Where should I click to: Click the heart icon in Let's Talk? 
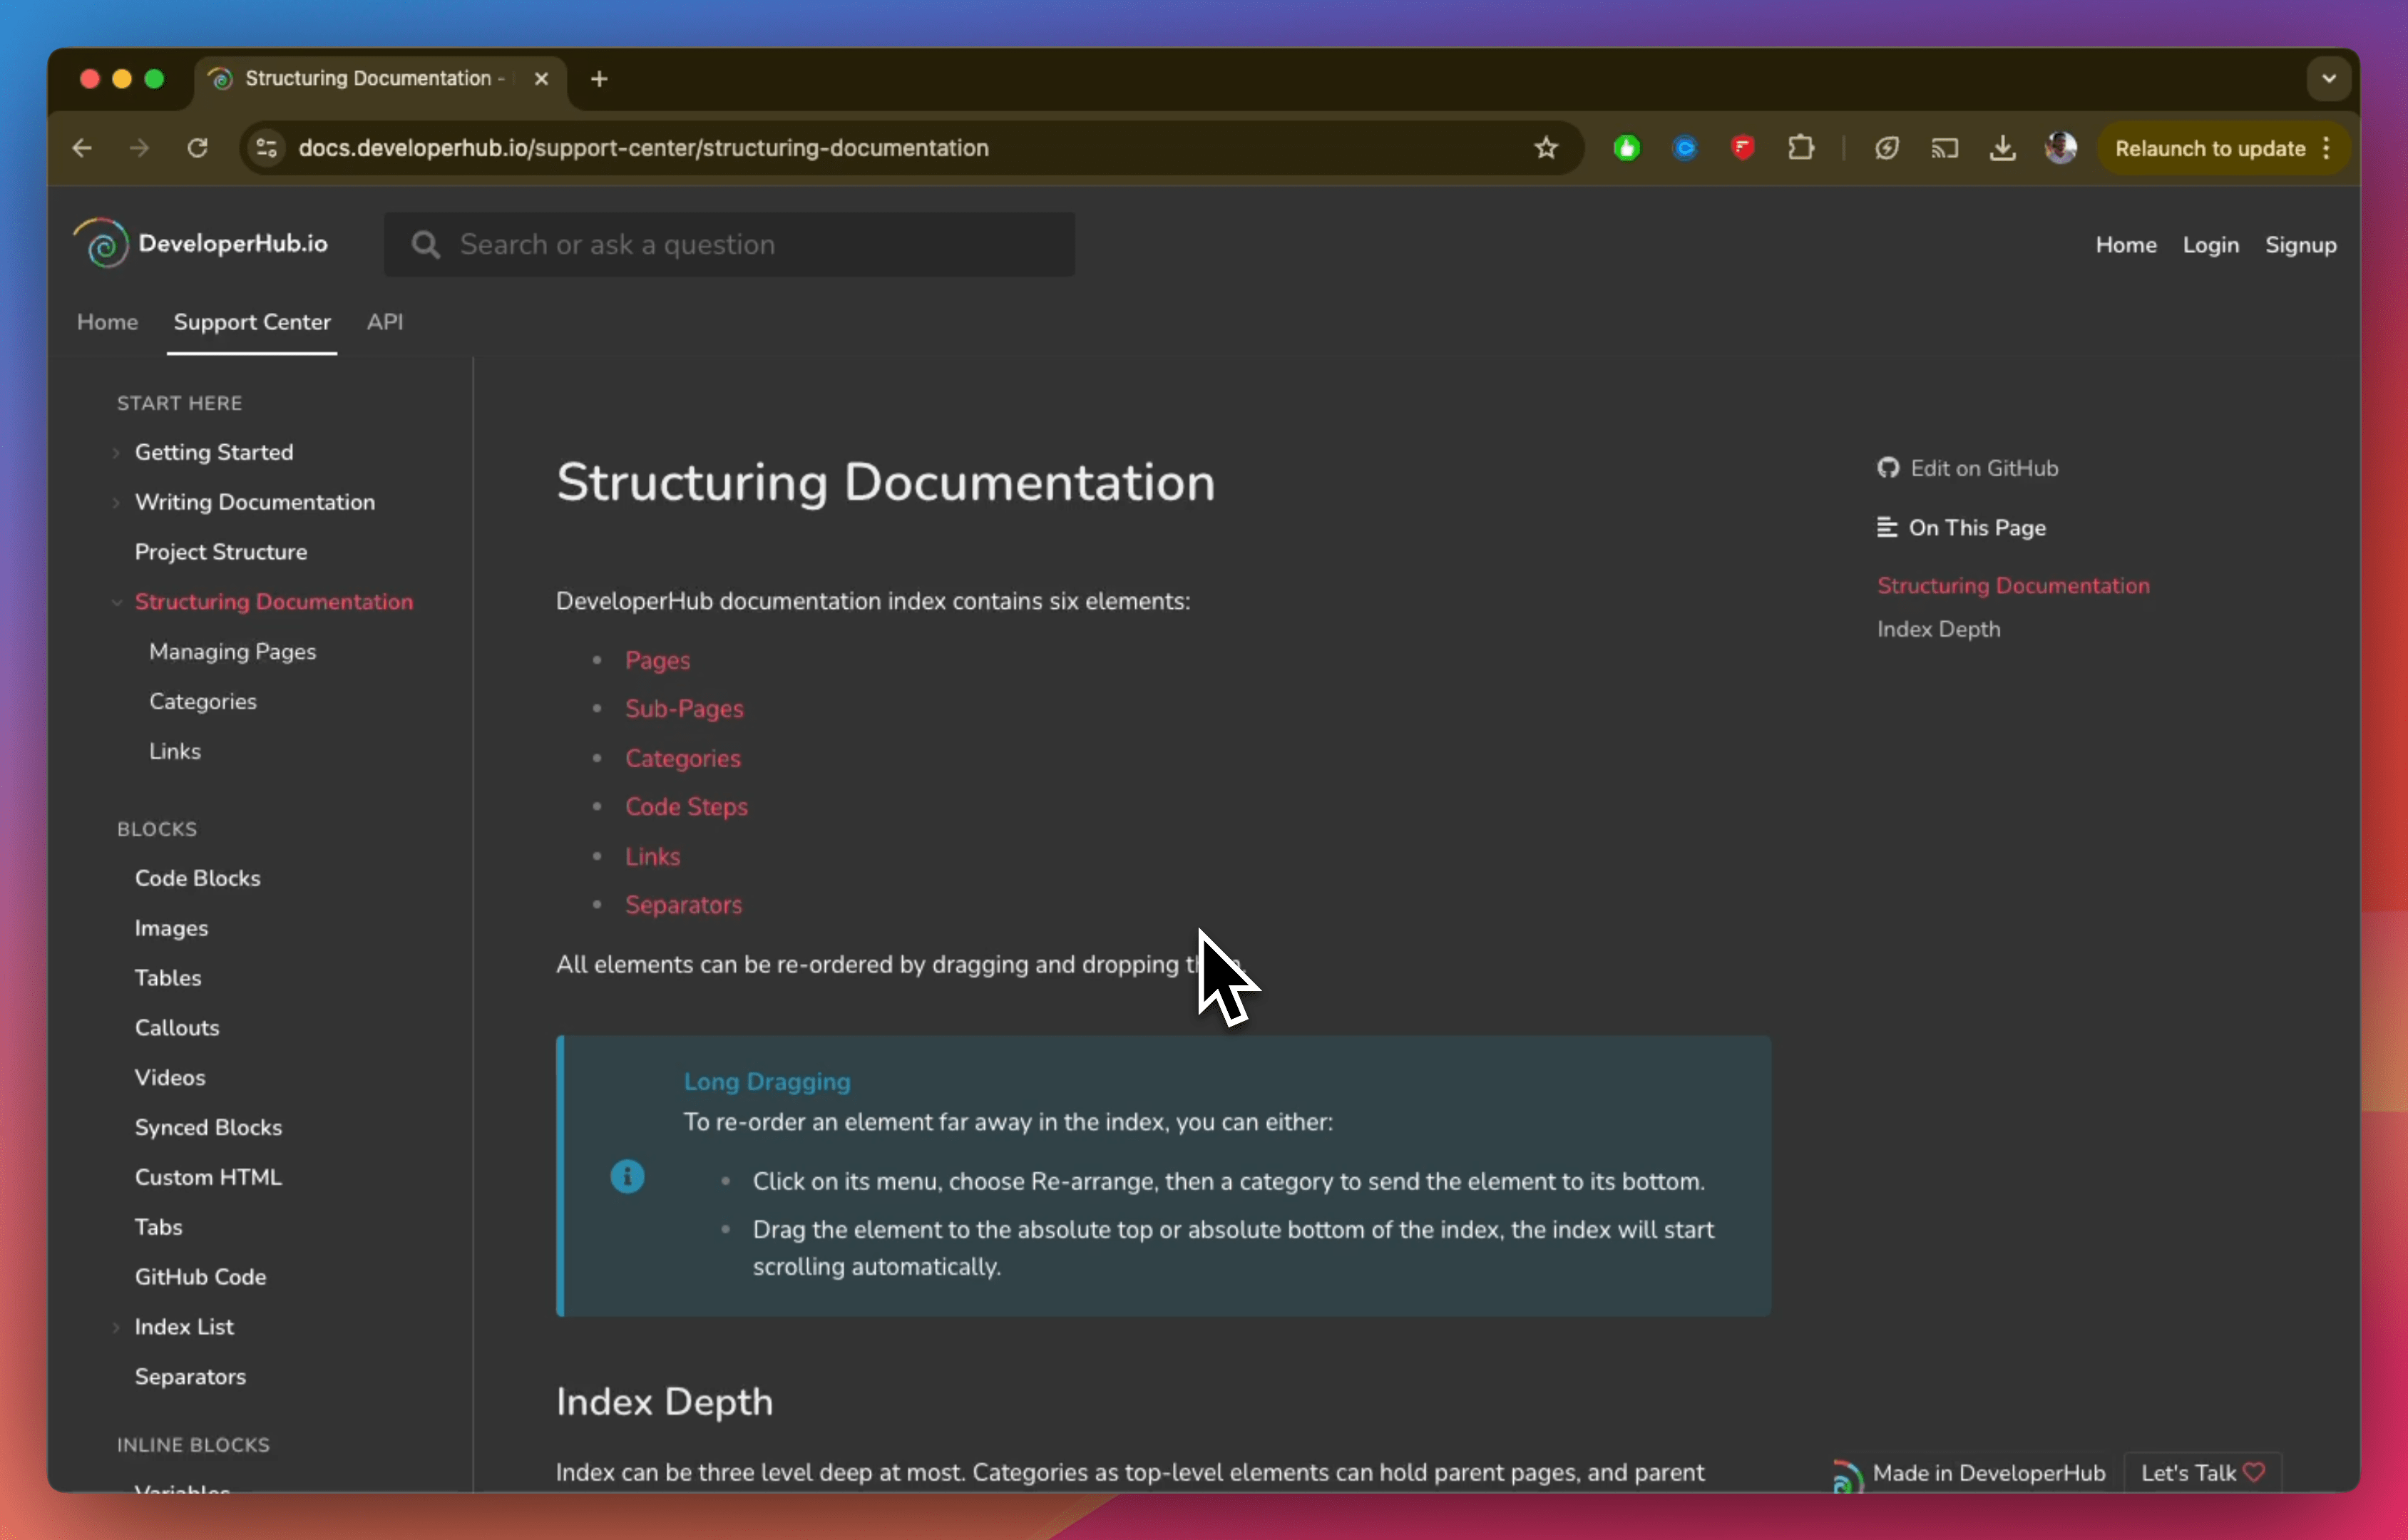(x=2254, y=1472)
